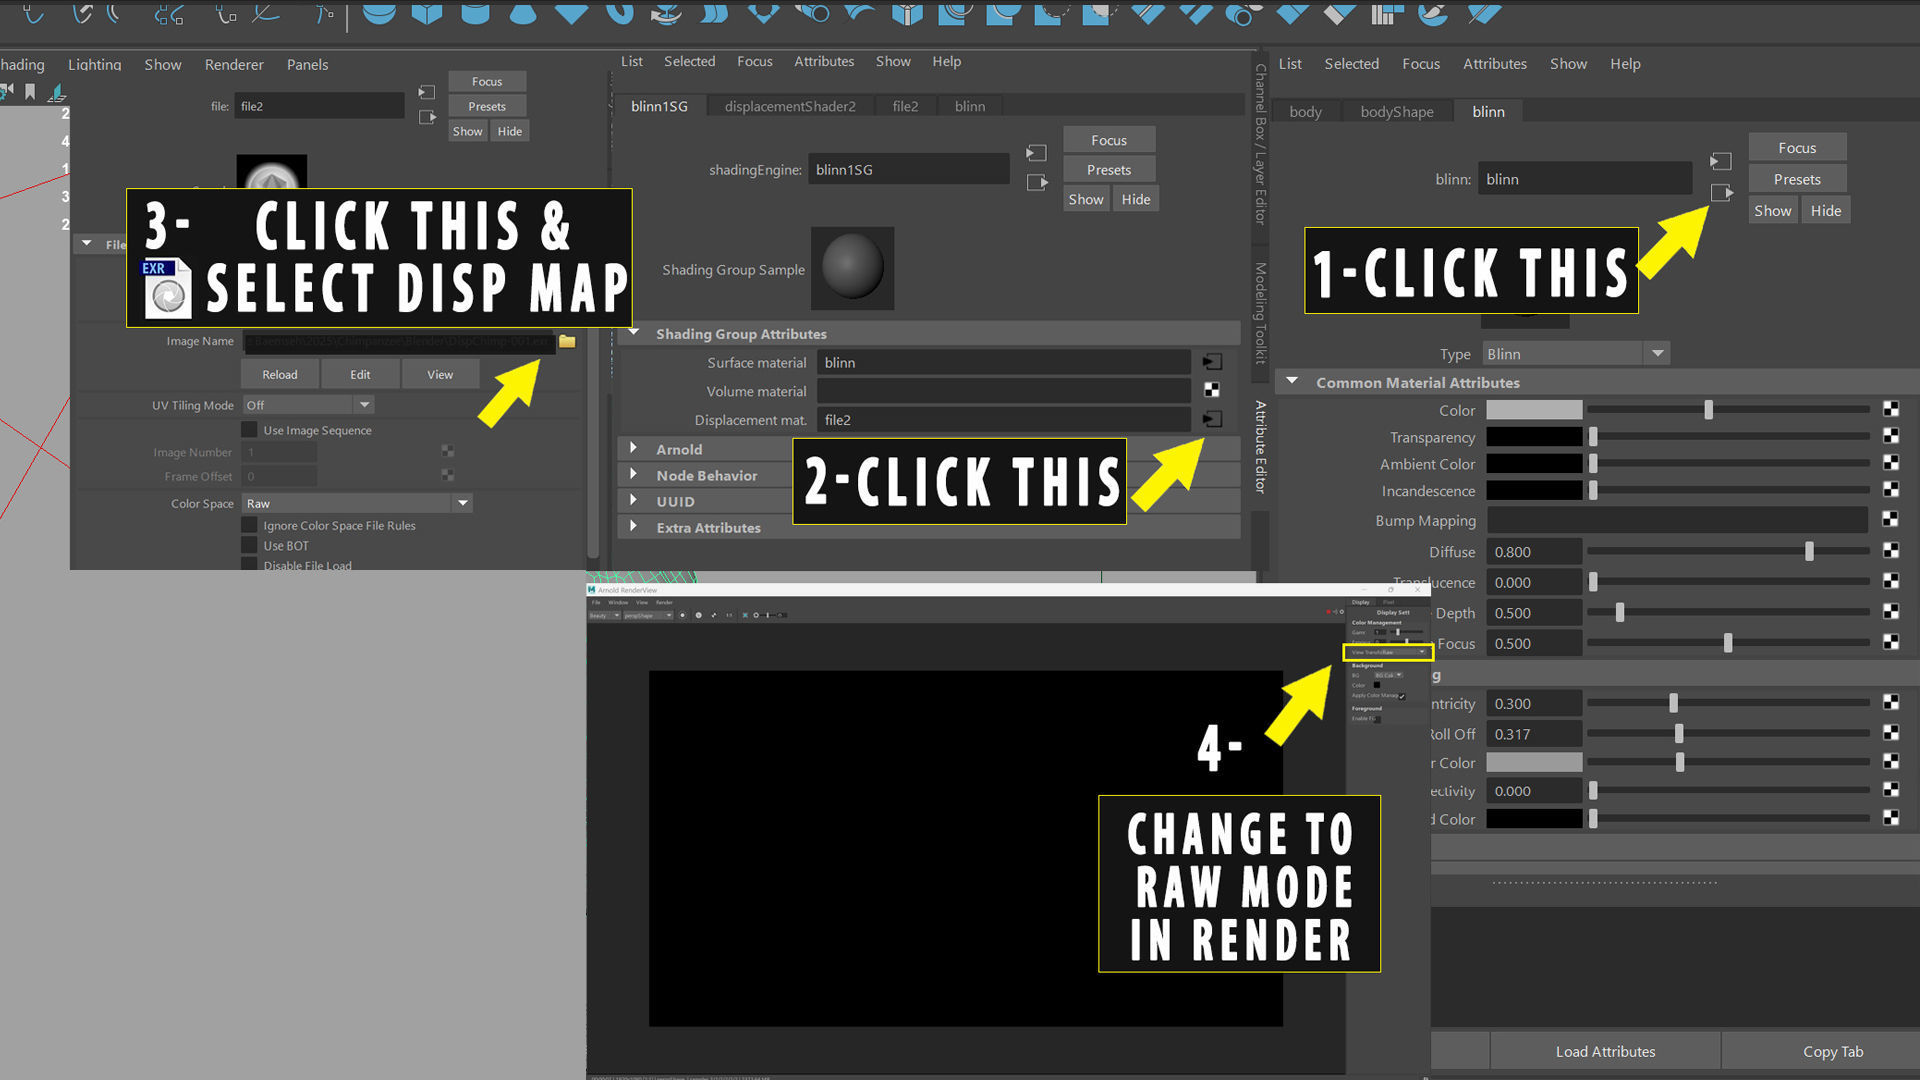Viewport: 1920px width, 1080px height.
Task: Click output connection arrow icon next to blinn name
Action: click(1721, 192)
